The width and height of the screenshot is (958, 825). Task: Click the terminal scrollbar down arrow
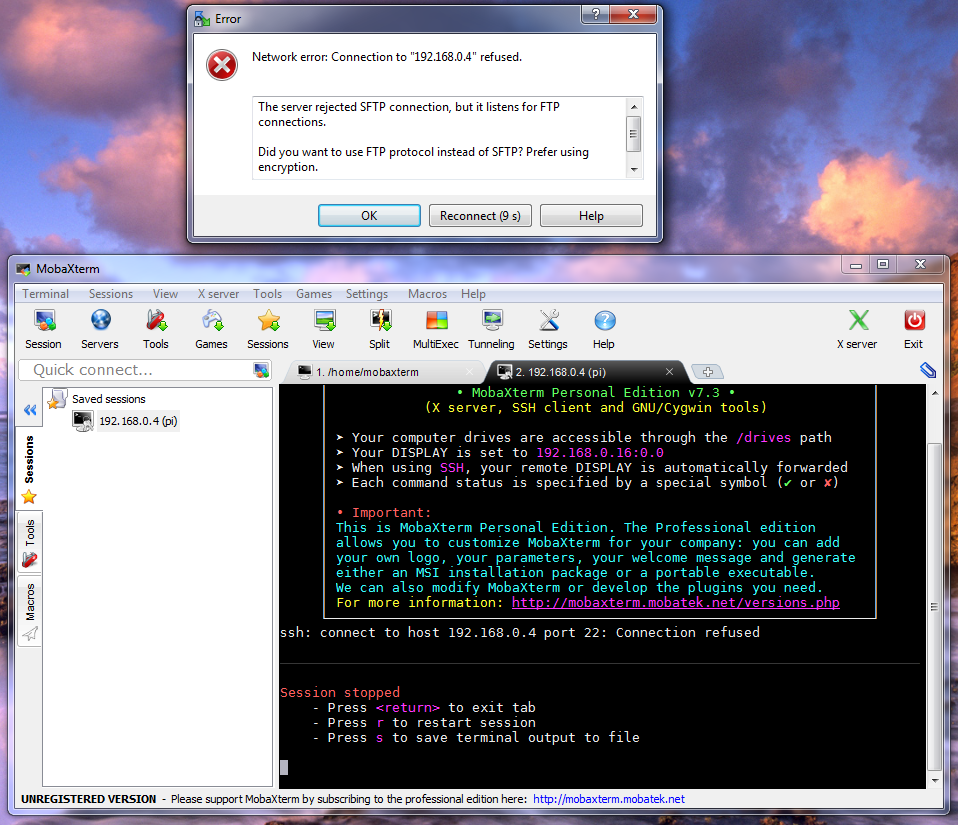point(935,780)
